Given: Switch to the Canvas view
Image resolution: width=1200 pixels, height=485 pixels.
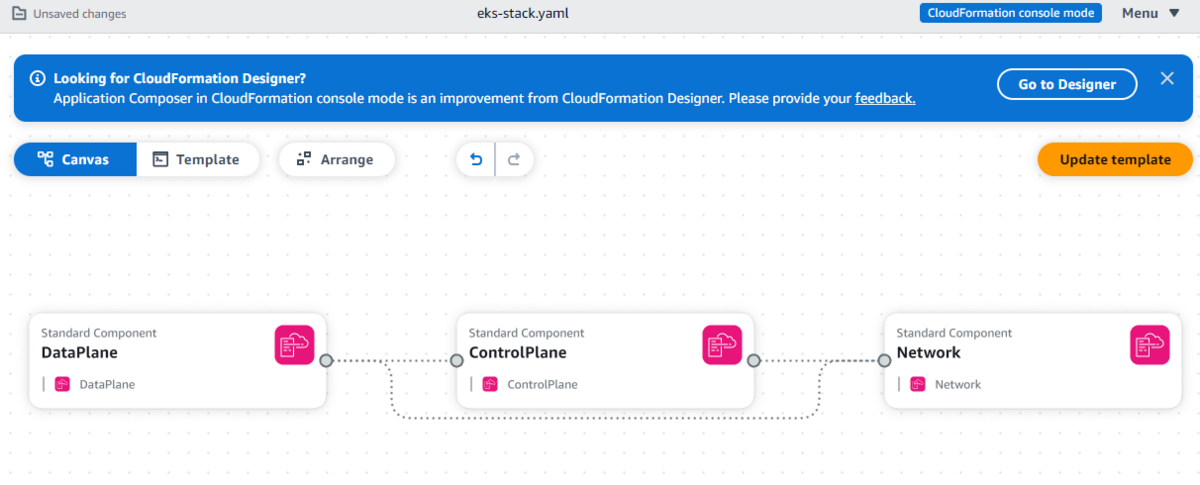Looking at the screenshot, I should click(75, 159).
